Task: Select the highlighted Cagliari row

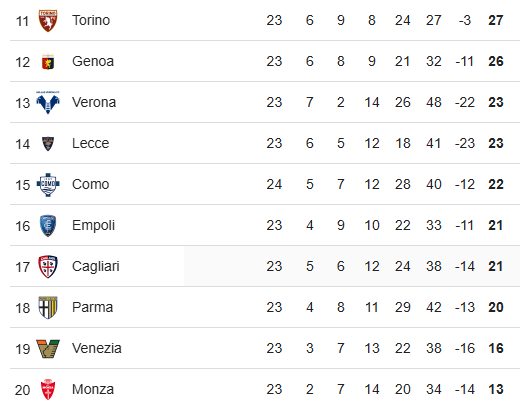Action: [265, 266]
